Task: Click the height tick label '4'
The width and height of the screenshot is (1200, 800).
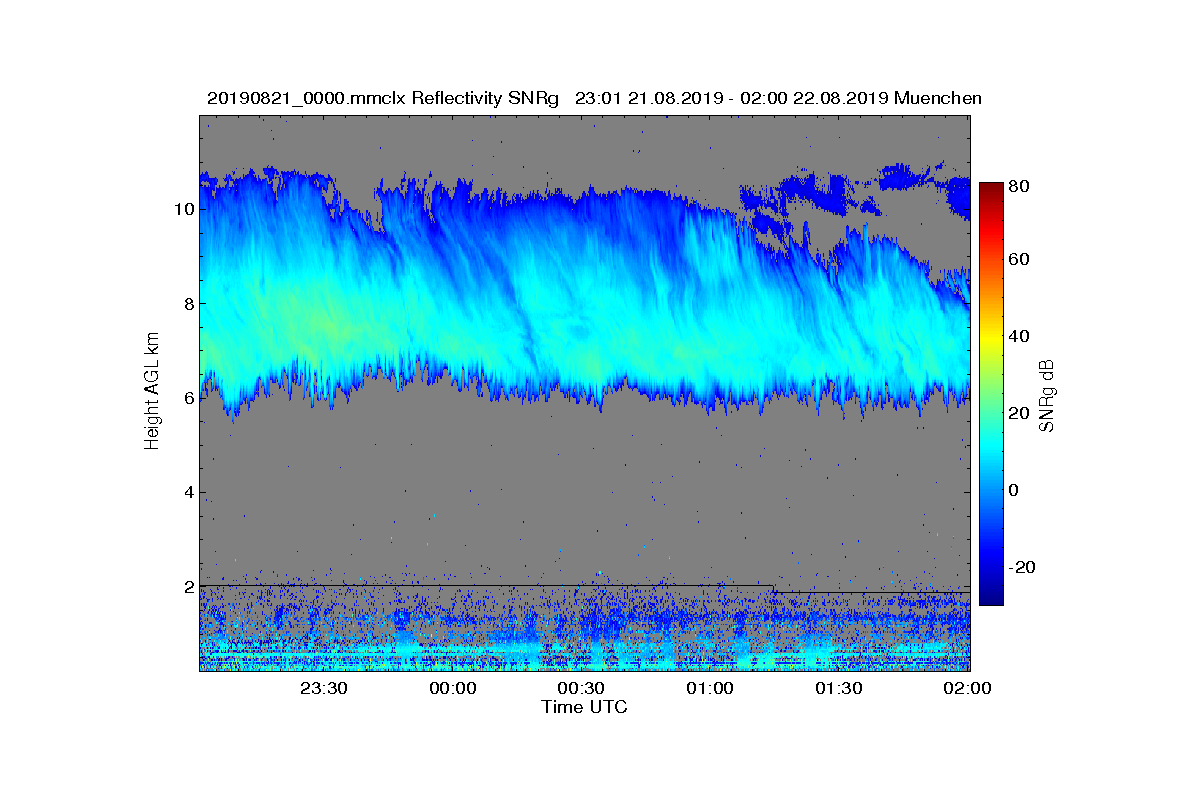Action: (x=189, y=492)
